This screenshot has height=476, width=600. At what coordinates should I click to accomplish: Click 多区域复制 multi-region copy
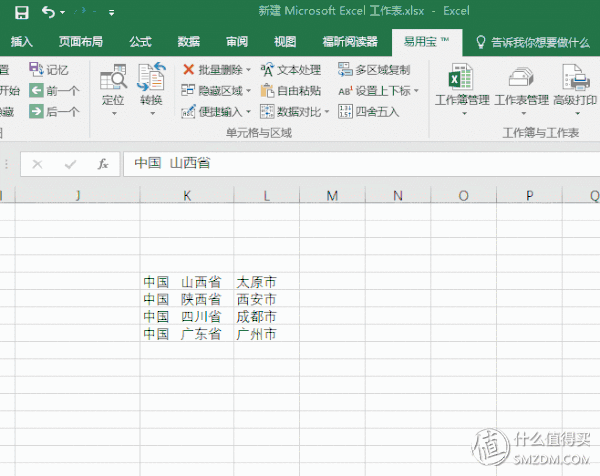point(374,70)
